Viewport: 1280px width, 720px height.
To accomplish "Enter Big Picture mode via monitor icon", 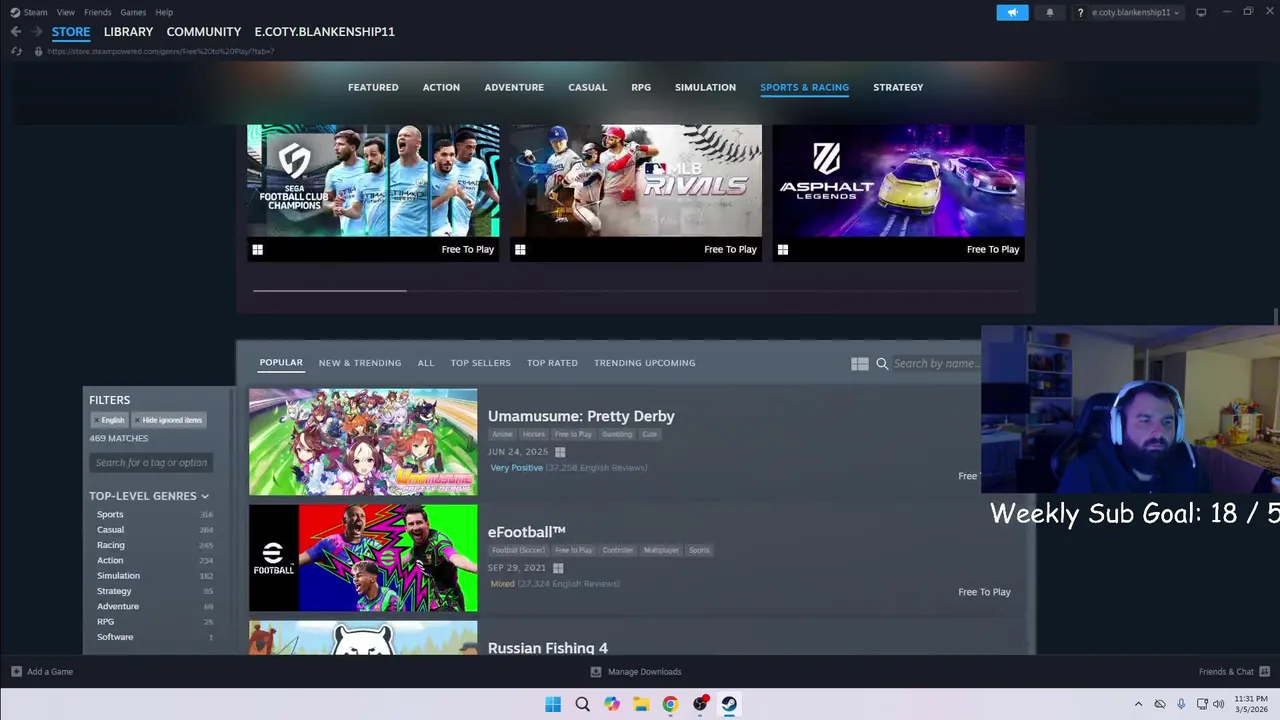I will (x=1201, y=12).
